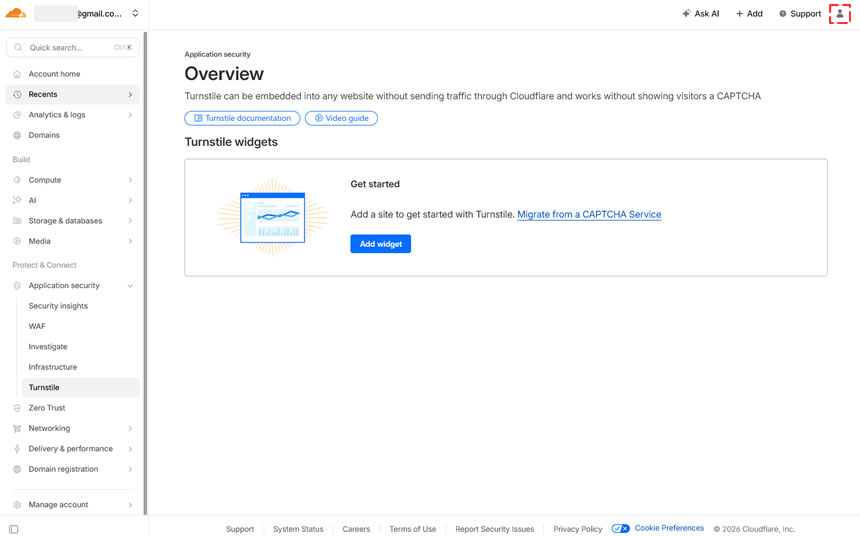Open Report Security Issues footer link
Viewport: 860px width, 536px height.
click(x=494, y=529)
